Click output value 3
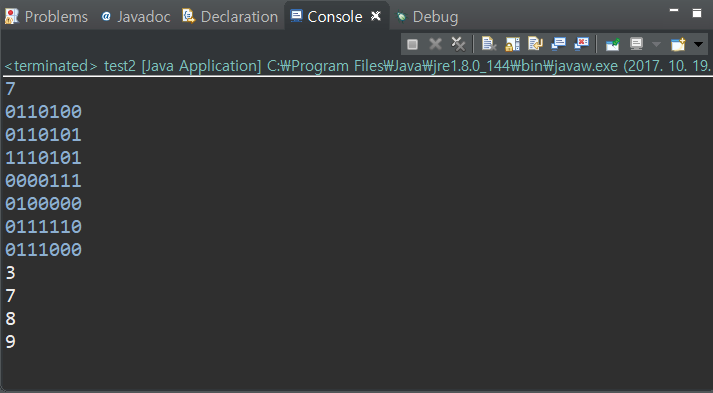This screenshot has height=393, width=713. 10,273
